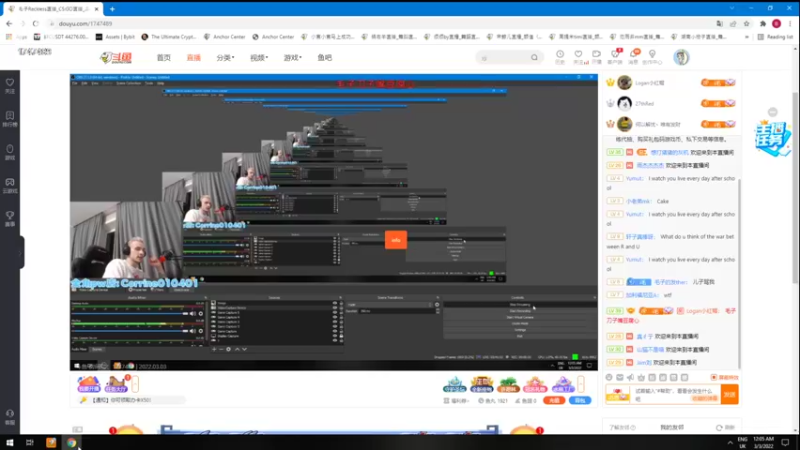
Task: Click the chat envelope icon
Action: pyautogui.click(x=619, y=378)
